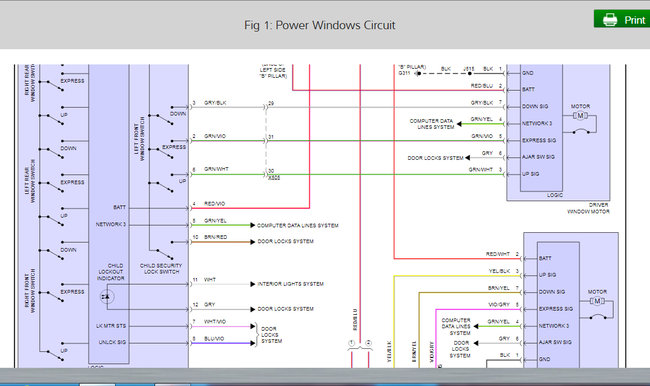
Task: Click the 'BRN/YEL' horizontal wire label at pin 7
Action: pyautogui.click(x=499, y=288)
